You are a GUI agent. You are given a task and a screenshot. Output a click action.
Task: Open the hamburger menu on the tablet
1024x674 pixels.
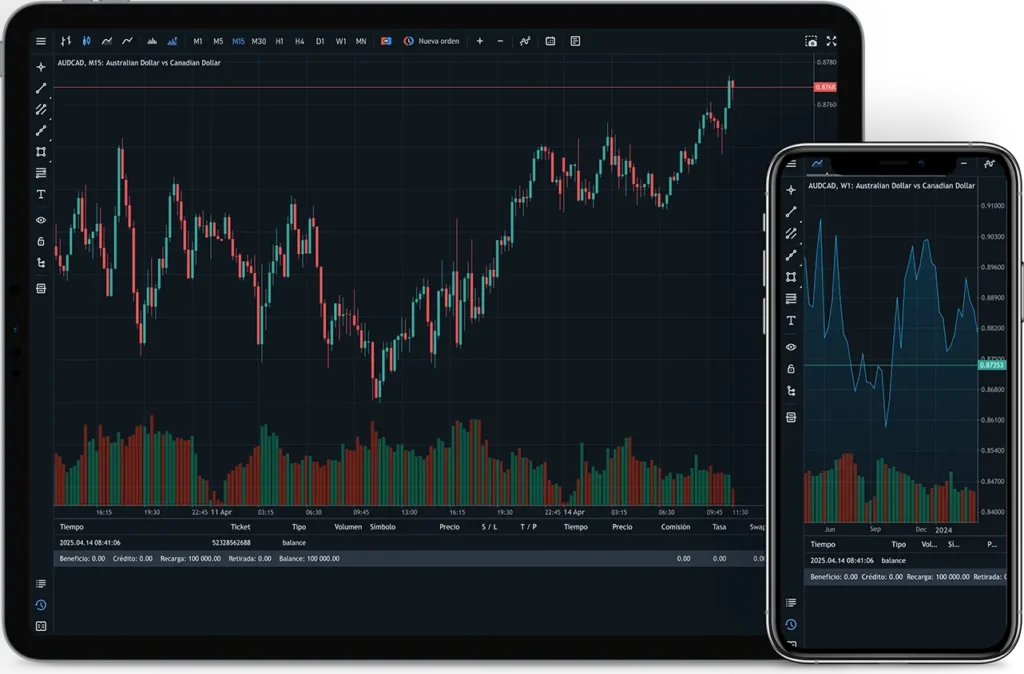pyautogui.click(x=40, y=41)
